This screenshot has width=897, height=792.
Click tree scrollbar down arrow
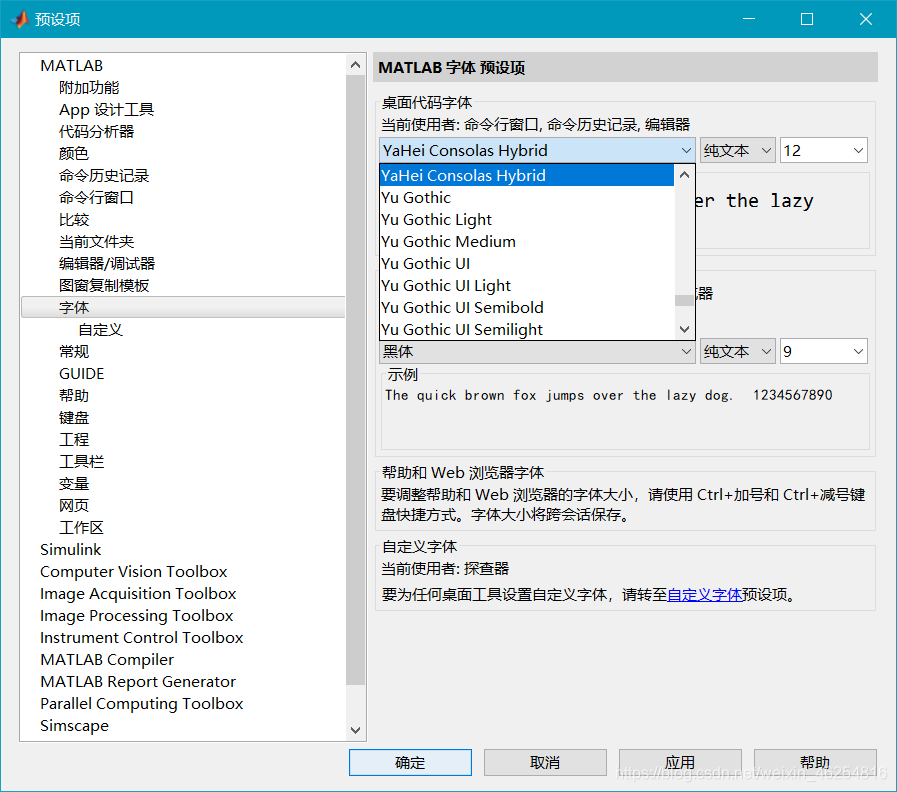355,730
